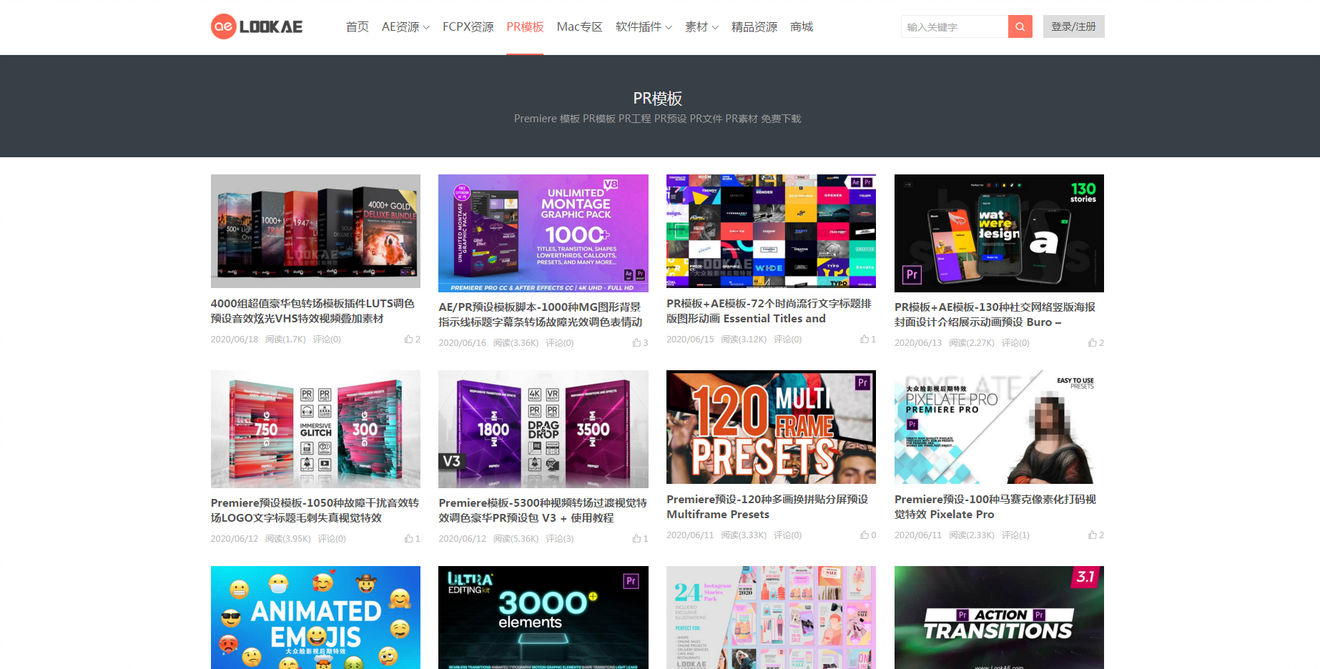Click the 登录/注册 button
Screen dimensions: 1320x669
pos(1073,27)
